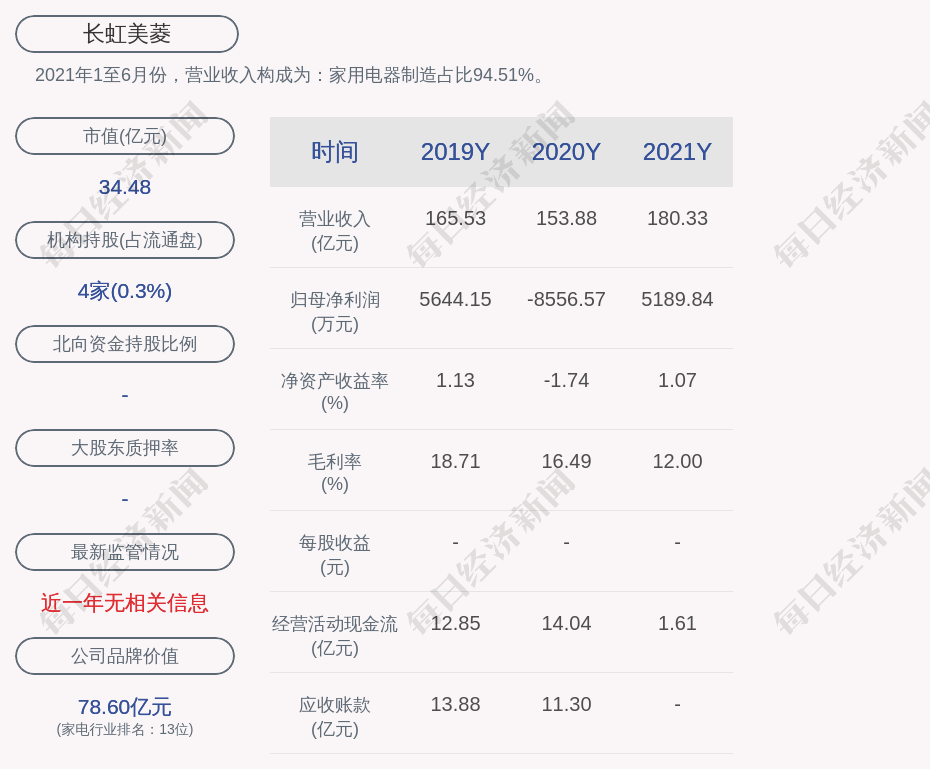Open the 最新监管情况 label pill
The width and height of the screenshot is (930, 769).
125,552
